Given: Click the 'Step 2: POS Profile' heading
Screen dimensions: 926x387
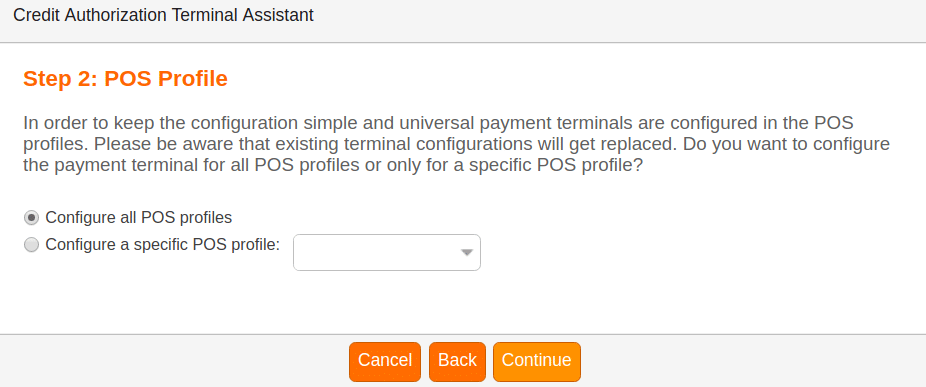Looking at the screenshot, I should tap(125, 79).
